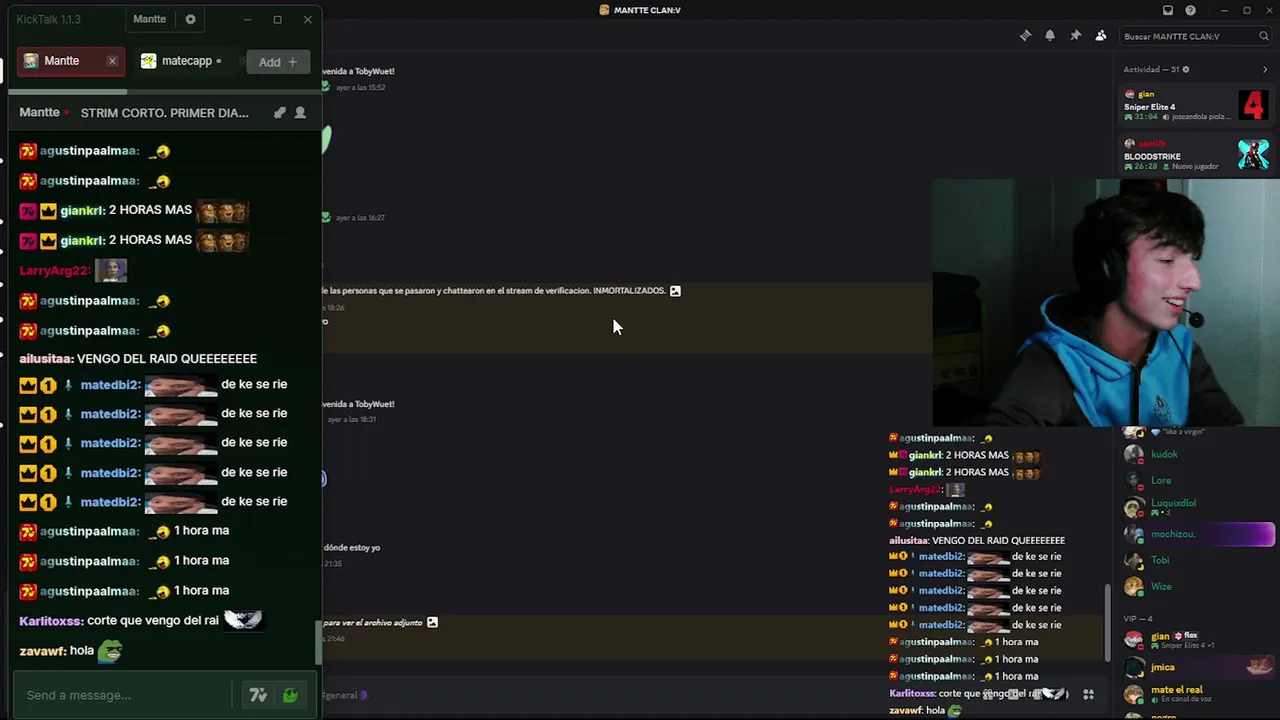
Task: Click the Sniper Elite 4 game cover
Action: [x=1253, y=105]
